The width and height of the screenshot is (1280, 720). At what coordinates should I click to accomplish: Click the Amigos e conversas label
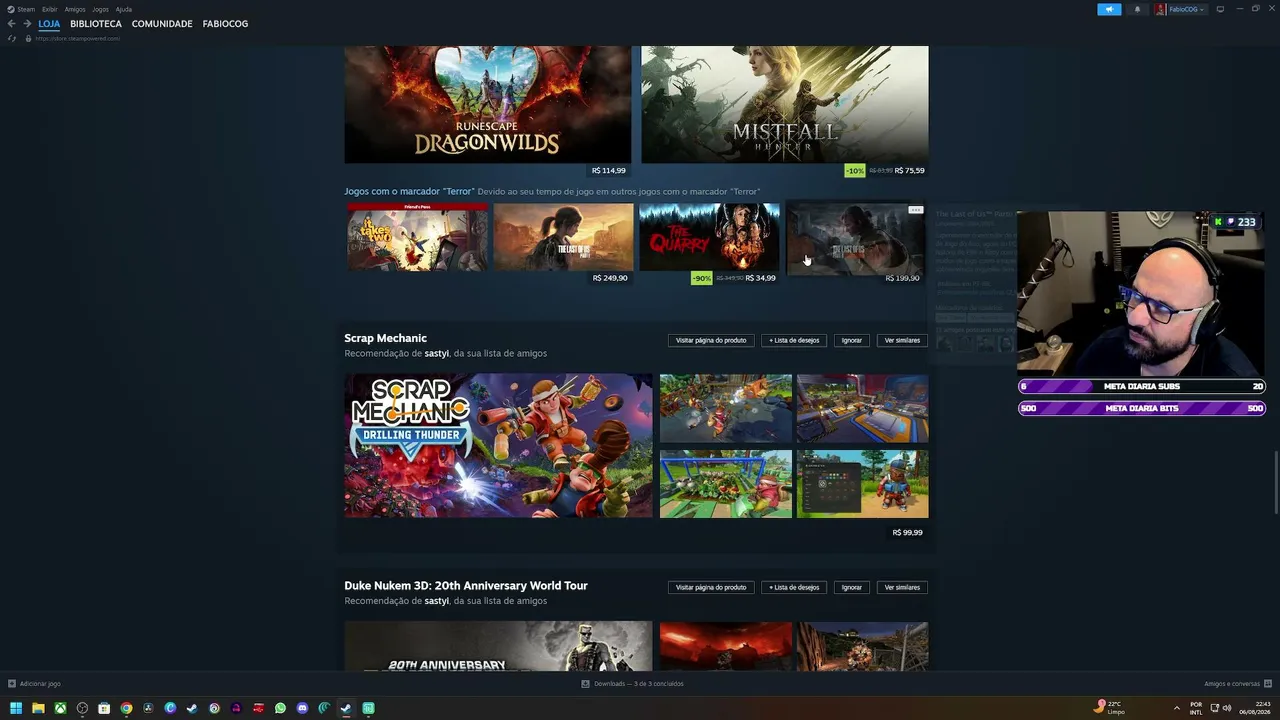[1232, 684]
